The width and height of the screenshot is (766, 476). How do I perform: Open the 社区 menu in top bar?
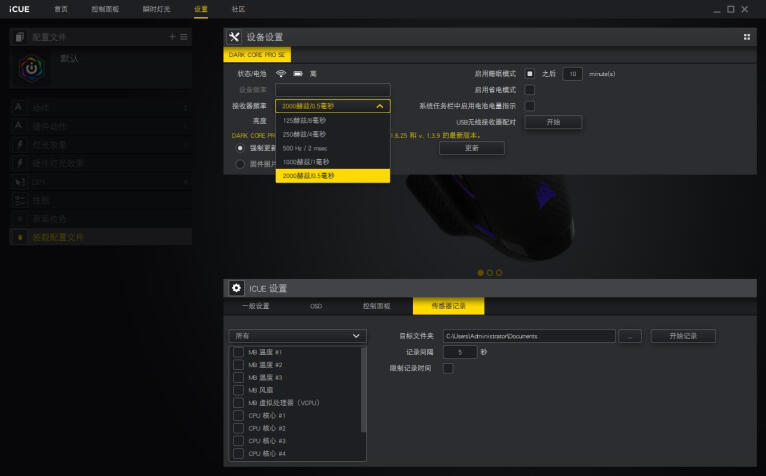pyautogui.click(x=238, y=8)
